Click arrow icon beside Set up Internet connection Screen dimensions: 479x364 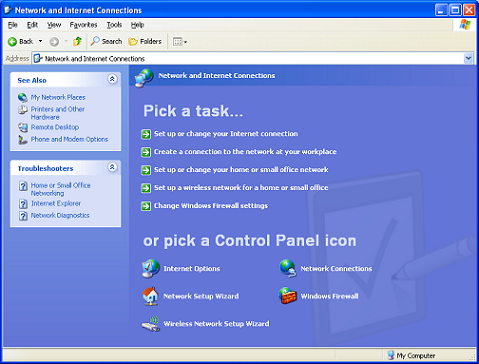[146, 134]
